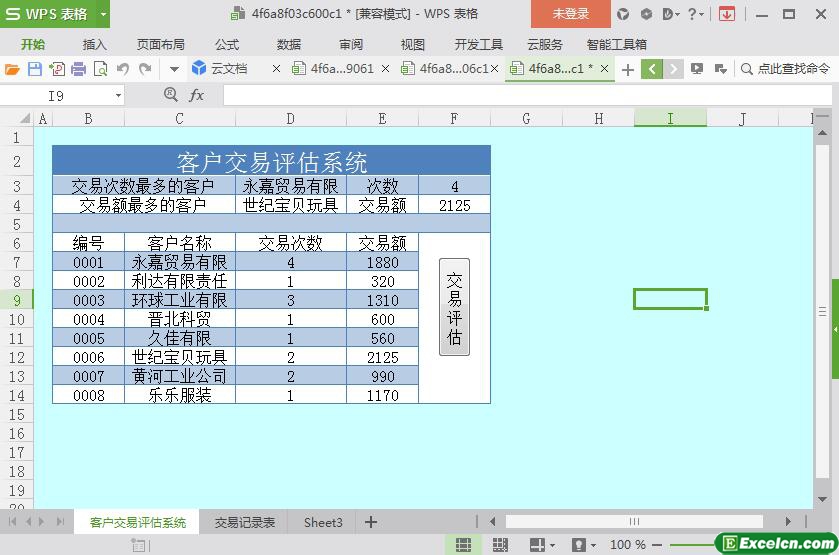Click the formula bar input field
Viewport: 839px width, 555px height.
tap(520, 95)
